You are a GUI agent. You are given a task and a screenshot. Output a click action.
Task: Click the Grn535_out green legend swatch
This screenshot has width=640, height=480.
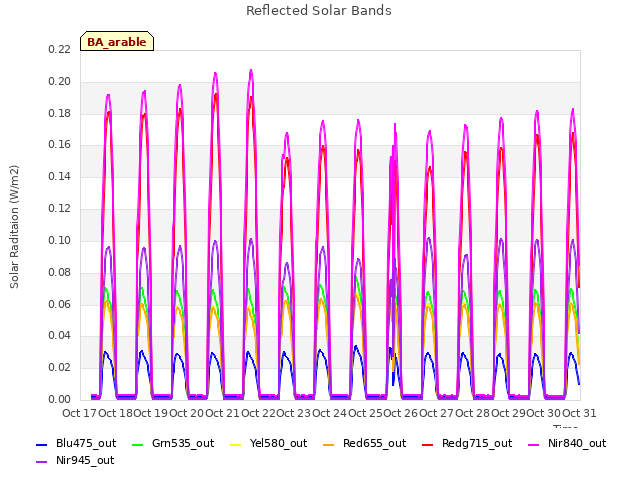click(x=138, y=445)
